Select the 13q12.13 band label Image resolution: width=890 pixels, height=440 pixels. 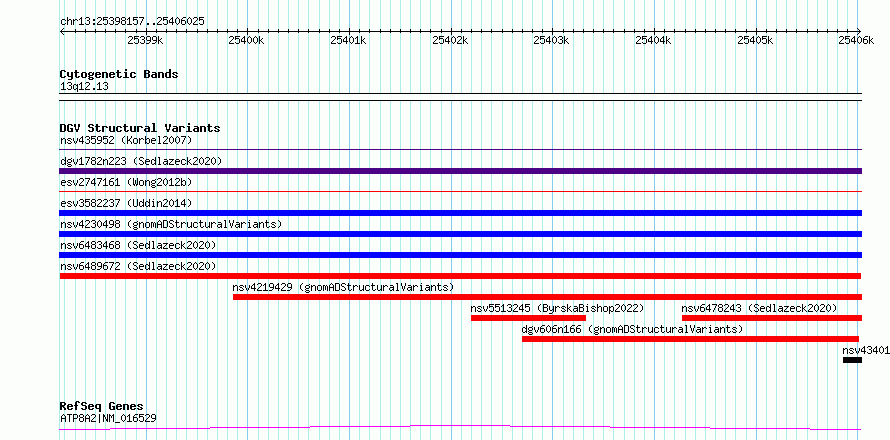(x=84, y=87)
